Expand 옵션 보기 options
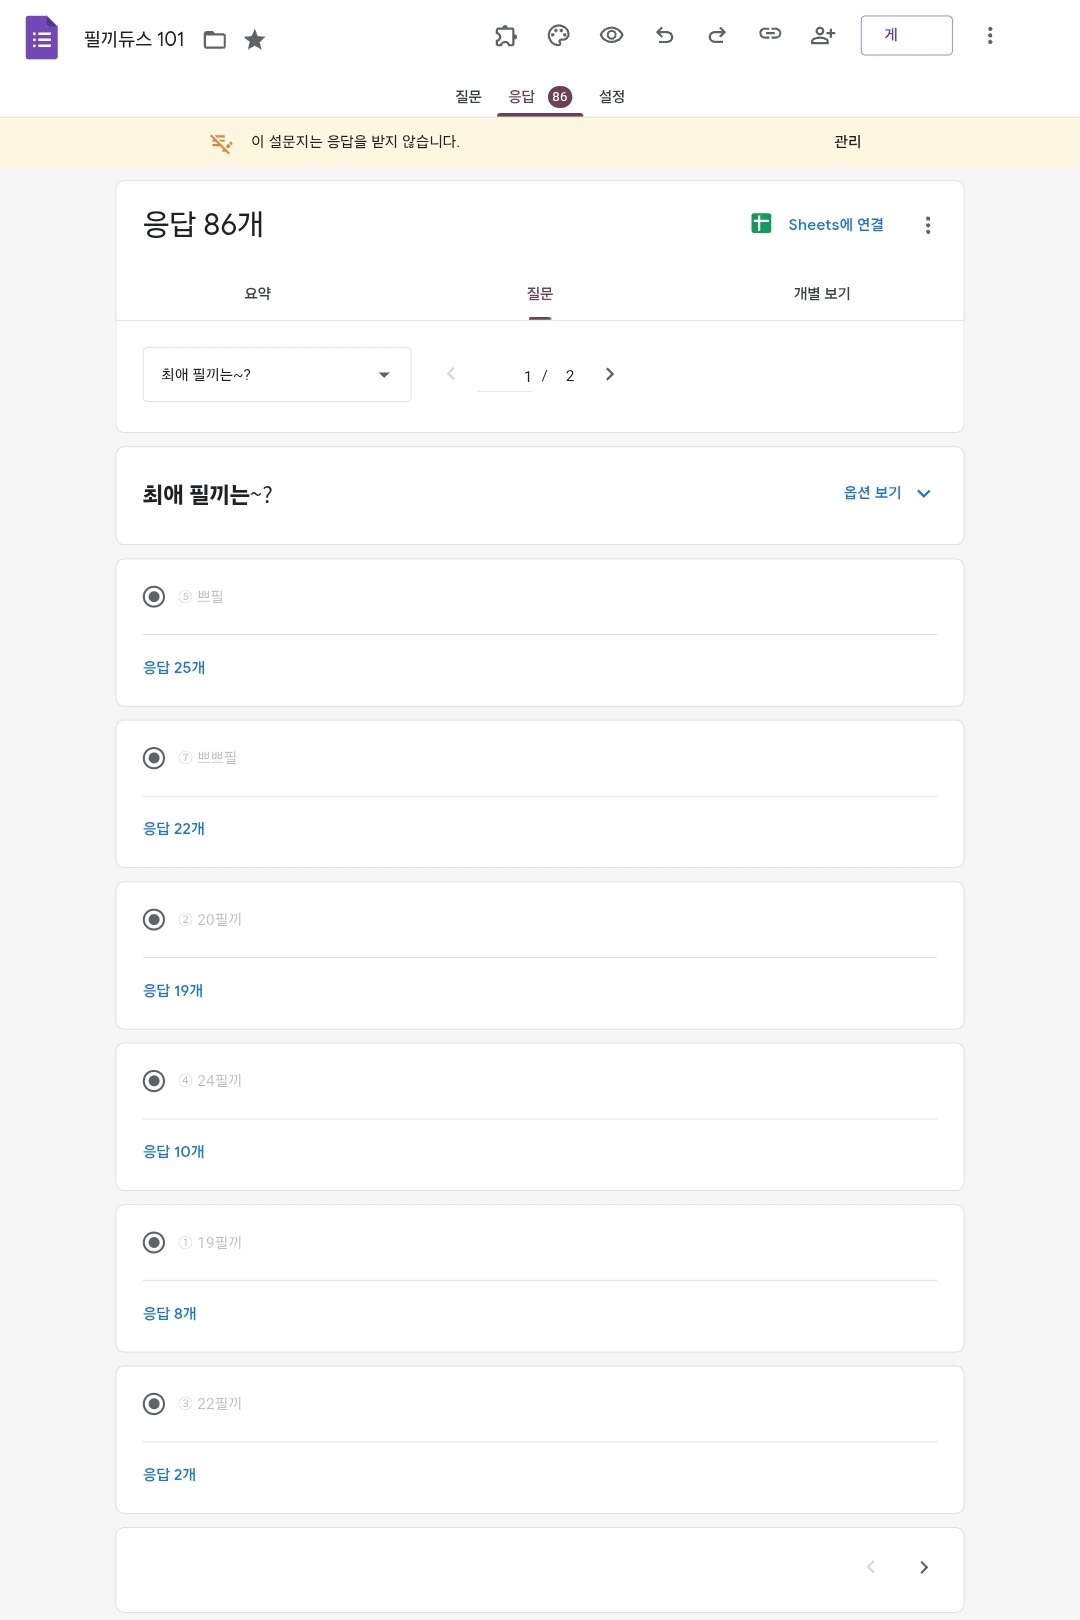1080x1620 pixels. pyautogui.click(x=887, y=493)
